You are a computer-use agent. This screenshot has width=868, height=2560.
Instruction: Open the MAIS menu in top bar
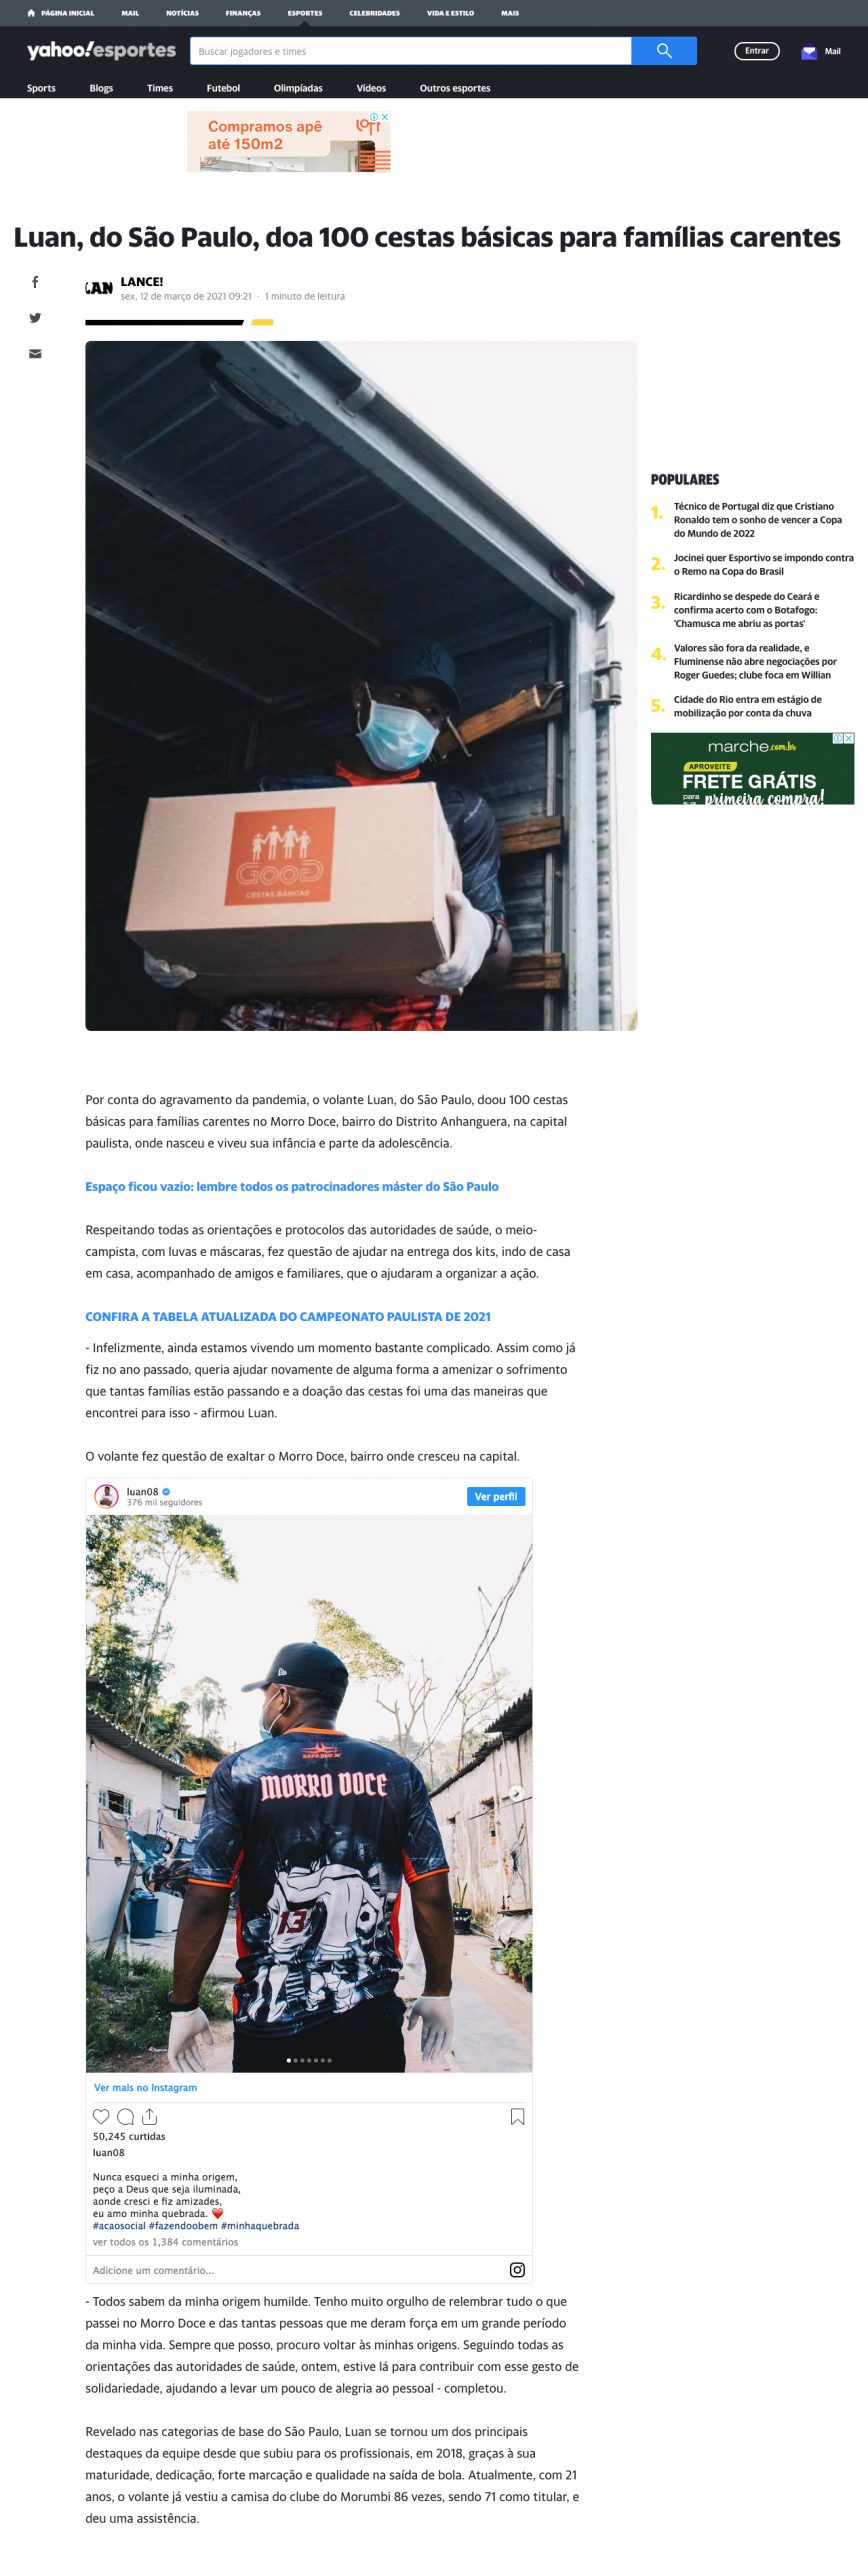coord(510,13)
